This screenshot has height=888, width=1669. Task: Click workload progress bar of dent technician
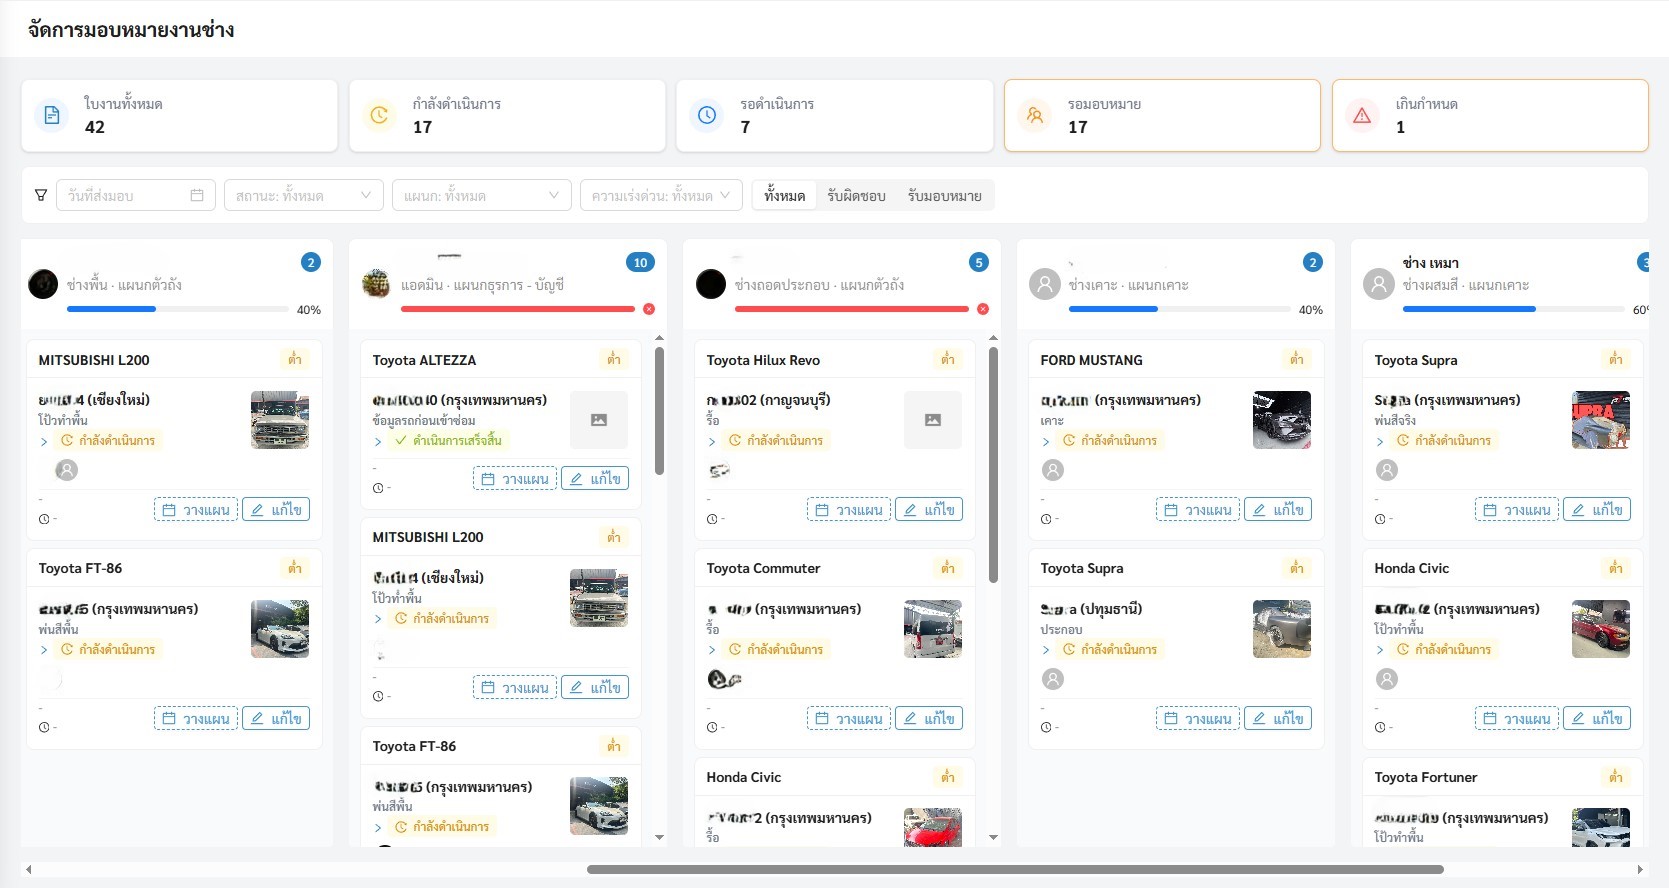pos(1180,309)
